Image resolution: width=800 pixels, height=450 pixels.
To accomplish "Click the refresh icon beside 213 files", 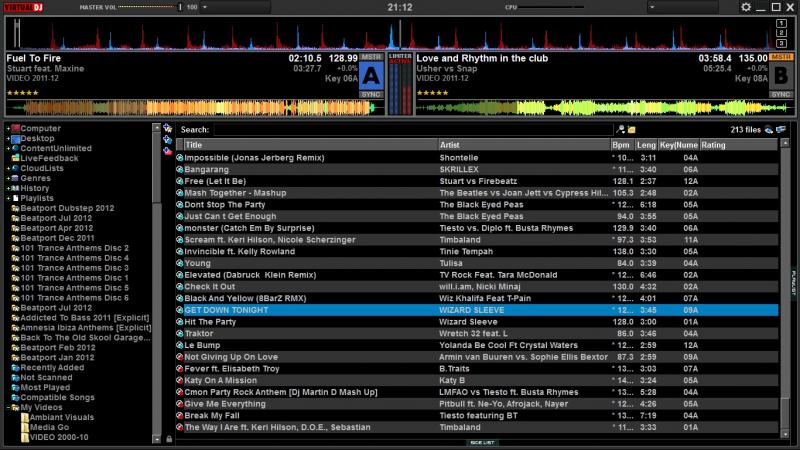I will point(769,130).
